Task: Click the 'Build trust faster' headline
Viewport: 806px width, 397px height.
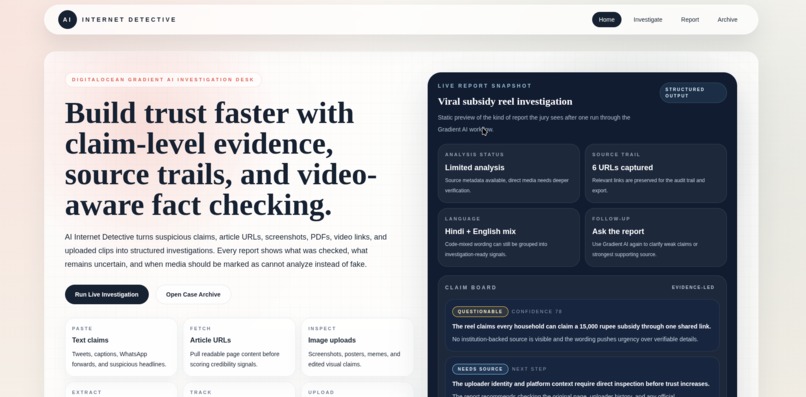Action: pyautogui.click(x=221, y=159)
